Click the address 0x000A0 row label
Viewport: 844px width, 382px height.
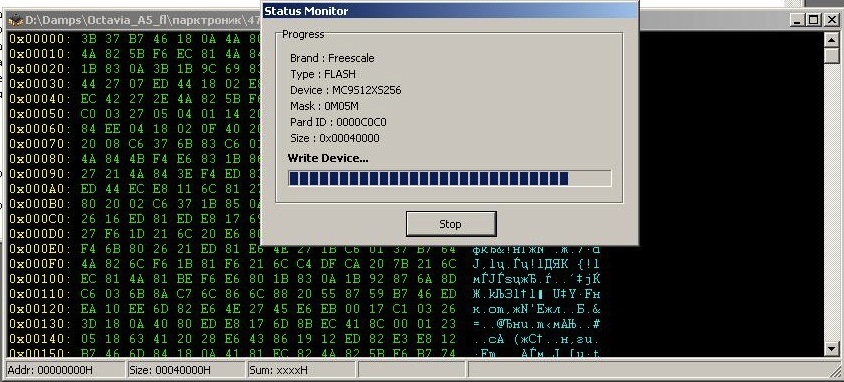pyautogui.click(x=40, y=189)
